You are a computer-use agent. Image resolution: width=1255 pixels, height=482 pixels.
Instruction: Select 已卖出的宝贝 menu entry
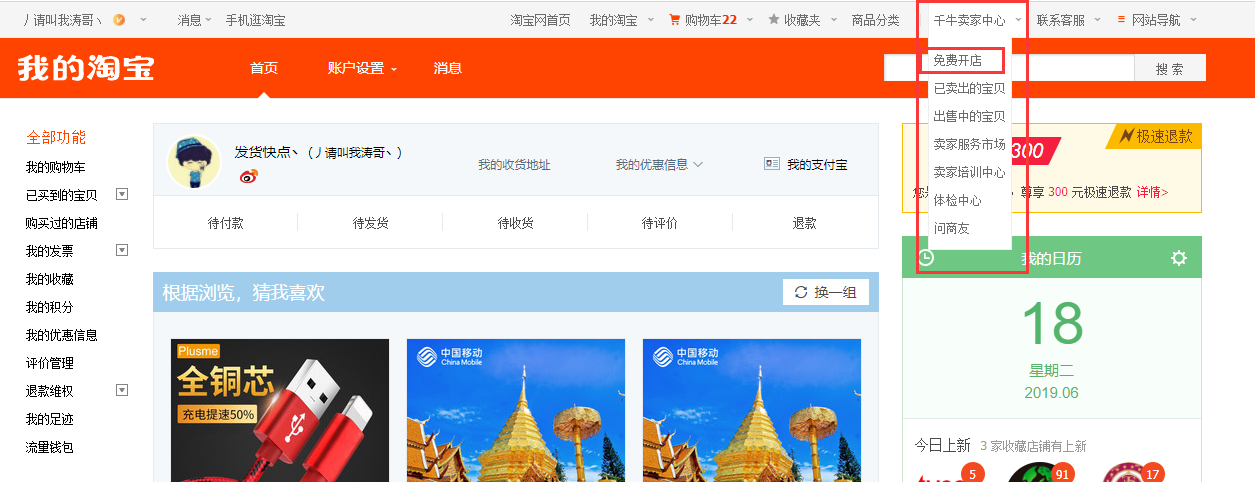[x=969, y=88]
